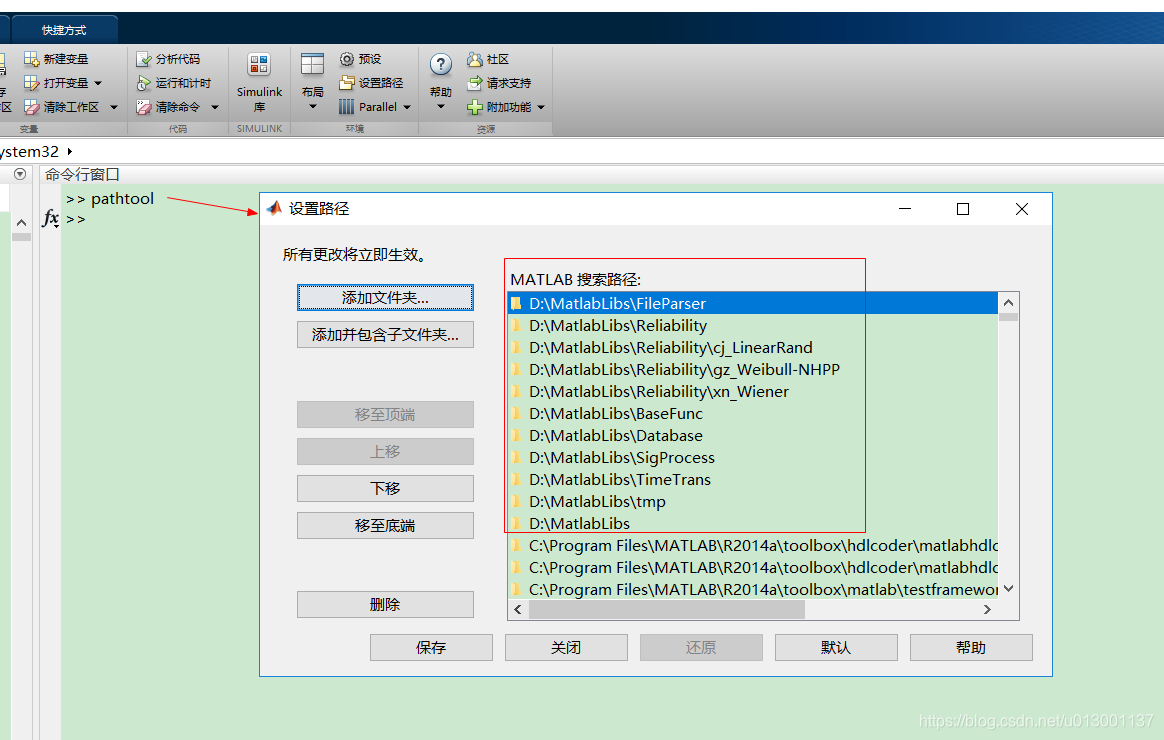This screenshot has height=740, width=1164.
Task: Expand the Add-Ons dropdown arrow
Action: (x=541, y=107)
